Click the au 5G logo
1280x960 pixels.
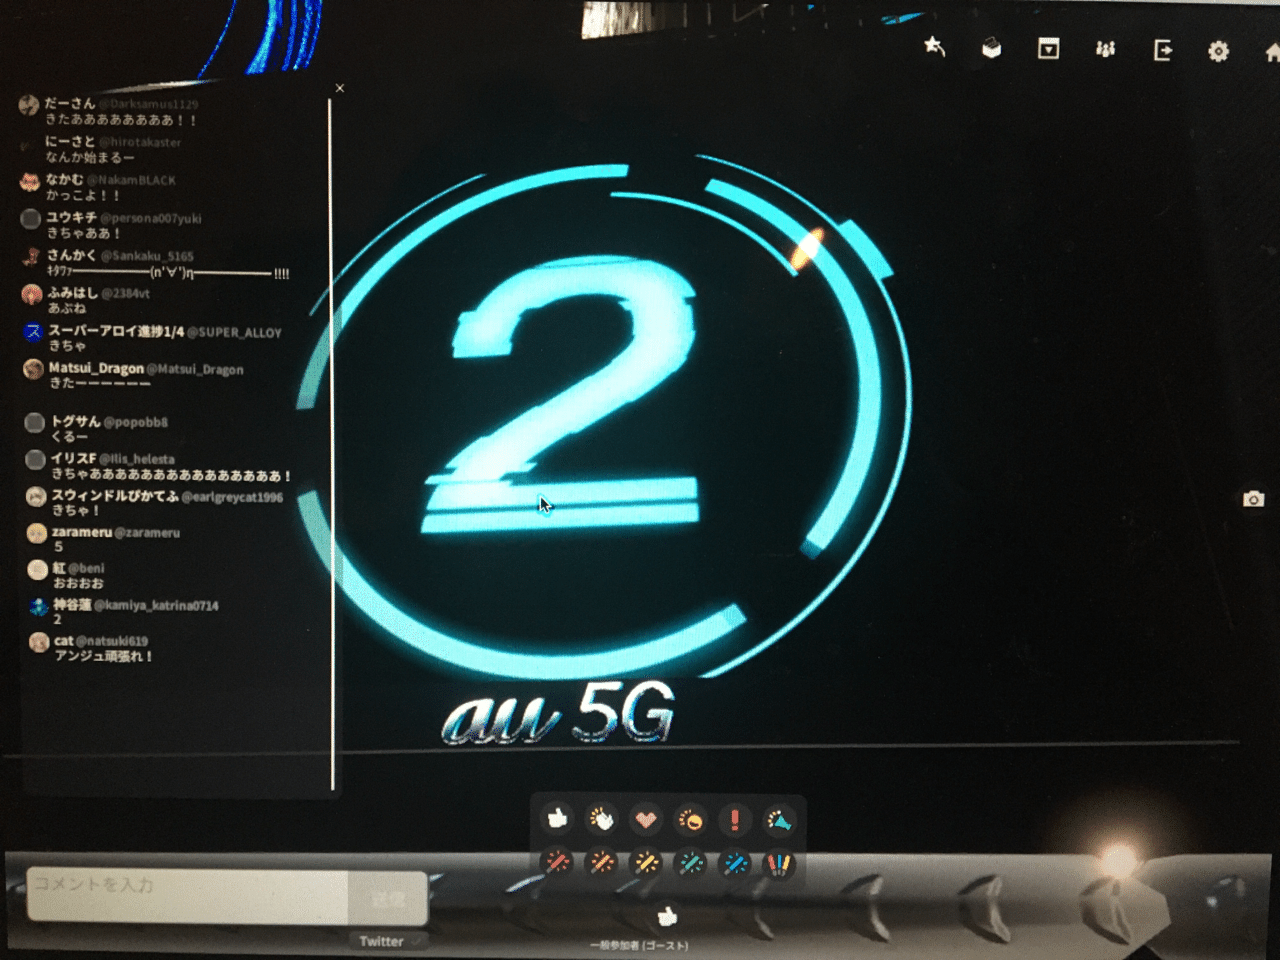(x=558, y=714)
